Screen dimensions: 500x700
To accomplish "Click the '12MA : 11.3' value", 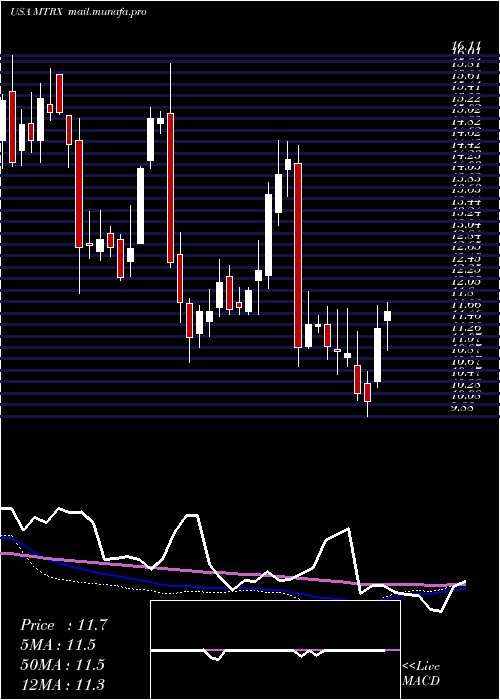I will tap(62, 684).
